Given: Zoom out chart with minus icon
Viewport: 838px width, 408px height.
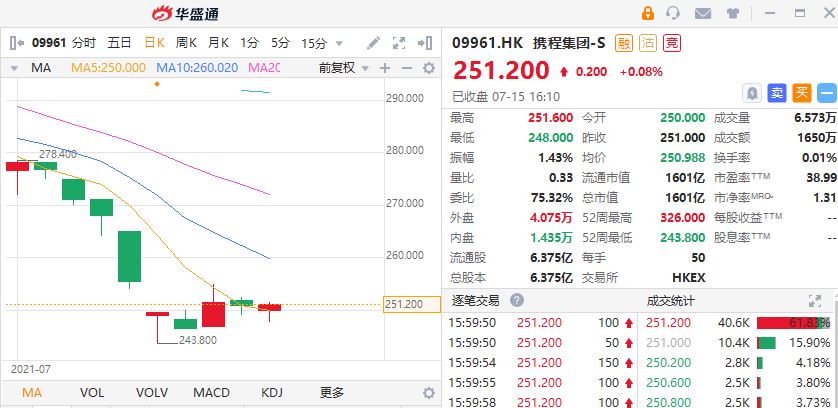Looking at the screenshot, I should 407,68.
